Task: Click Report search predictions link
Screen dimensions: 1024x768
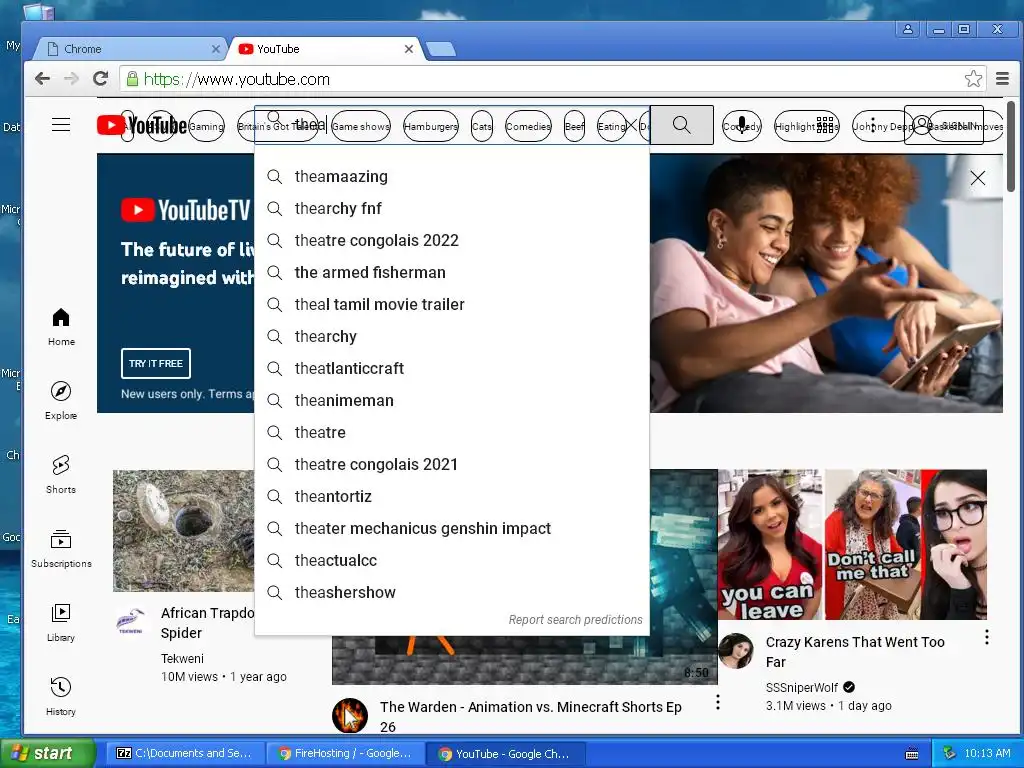Action: (575, 620)
